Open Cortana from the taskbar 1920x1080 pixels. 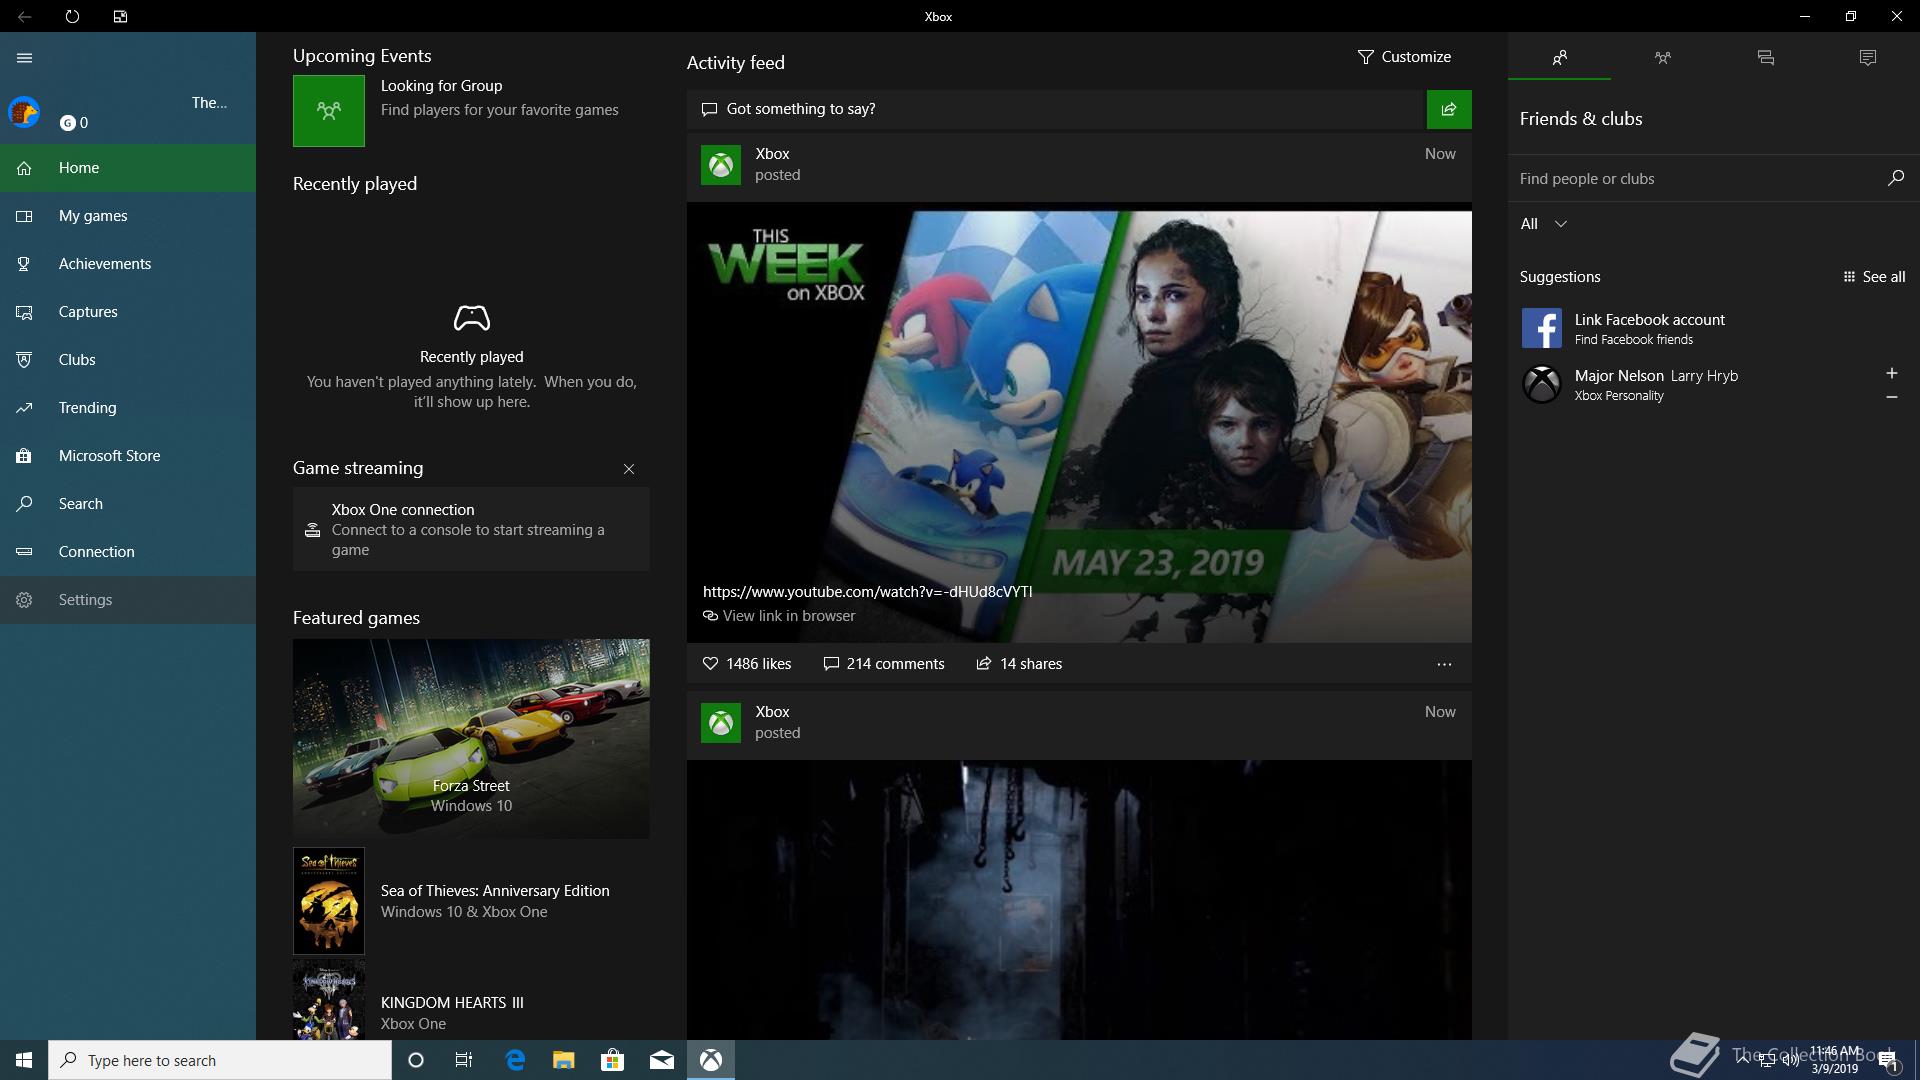point(416,1060)
